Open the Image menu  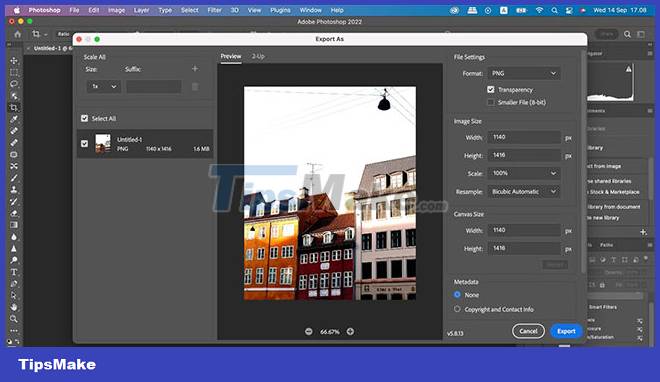coord(117,10)
